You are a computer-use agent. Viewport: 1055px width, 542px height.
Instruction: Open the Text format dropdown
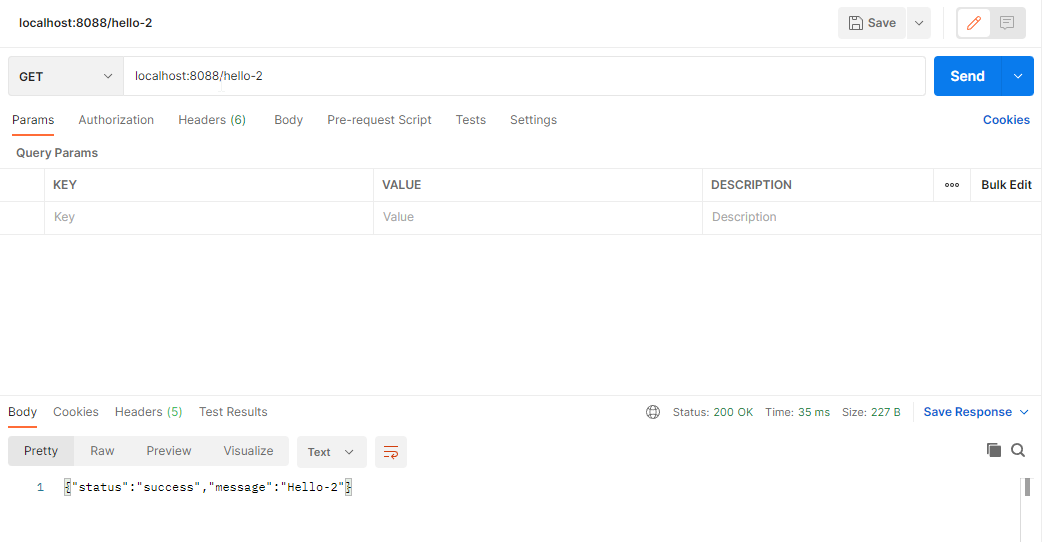click(331, 452)
